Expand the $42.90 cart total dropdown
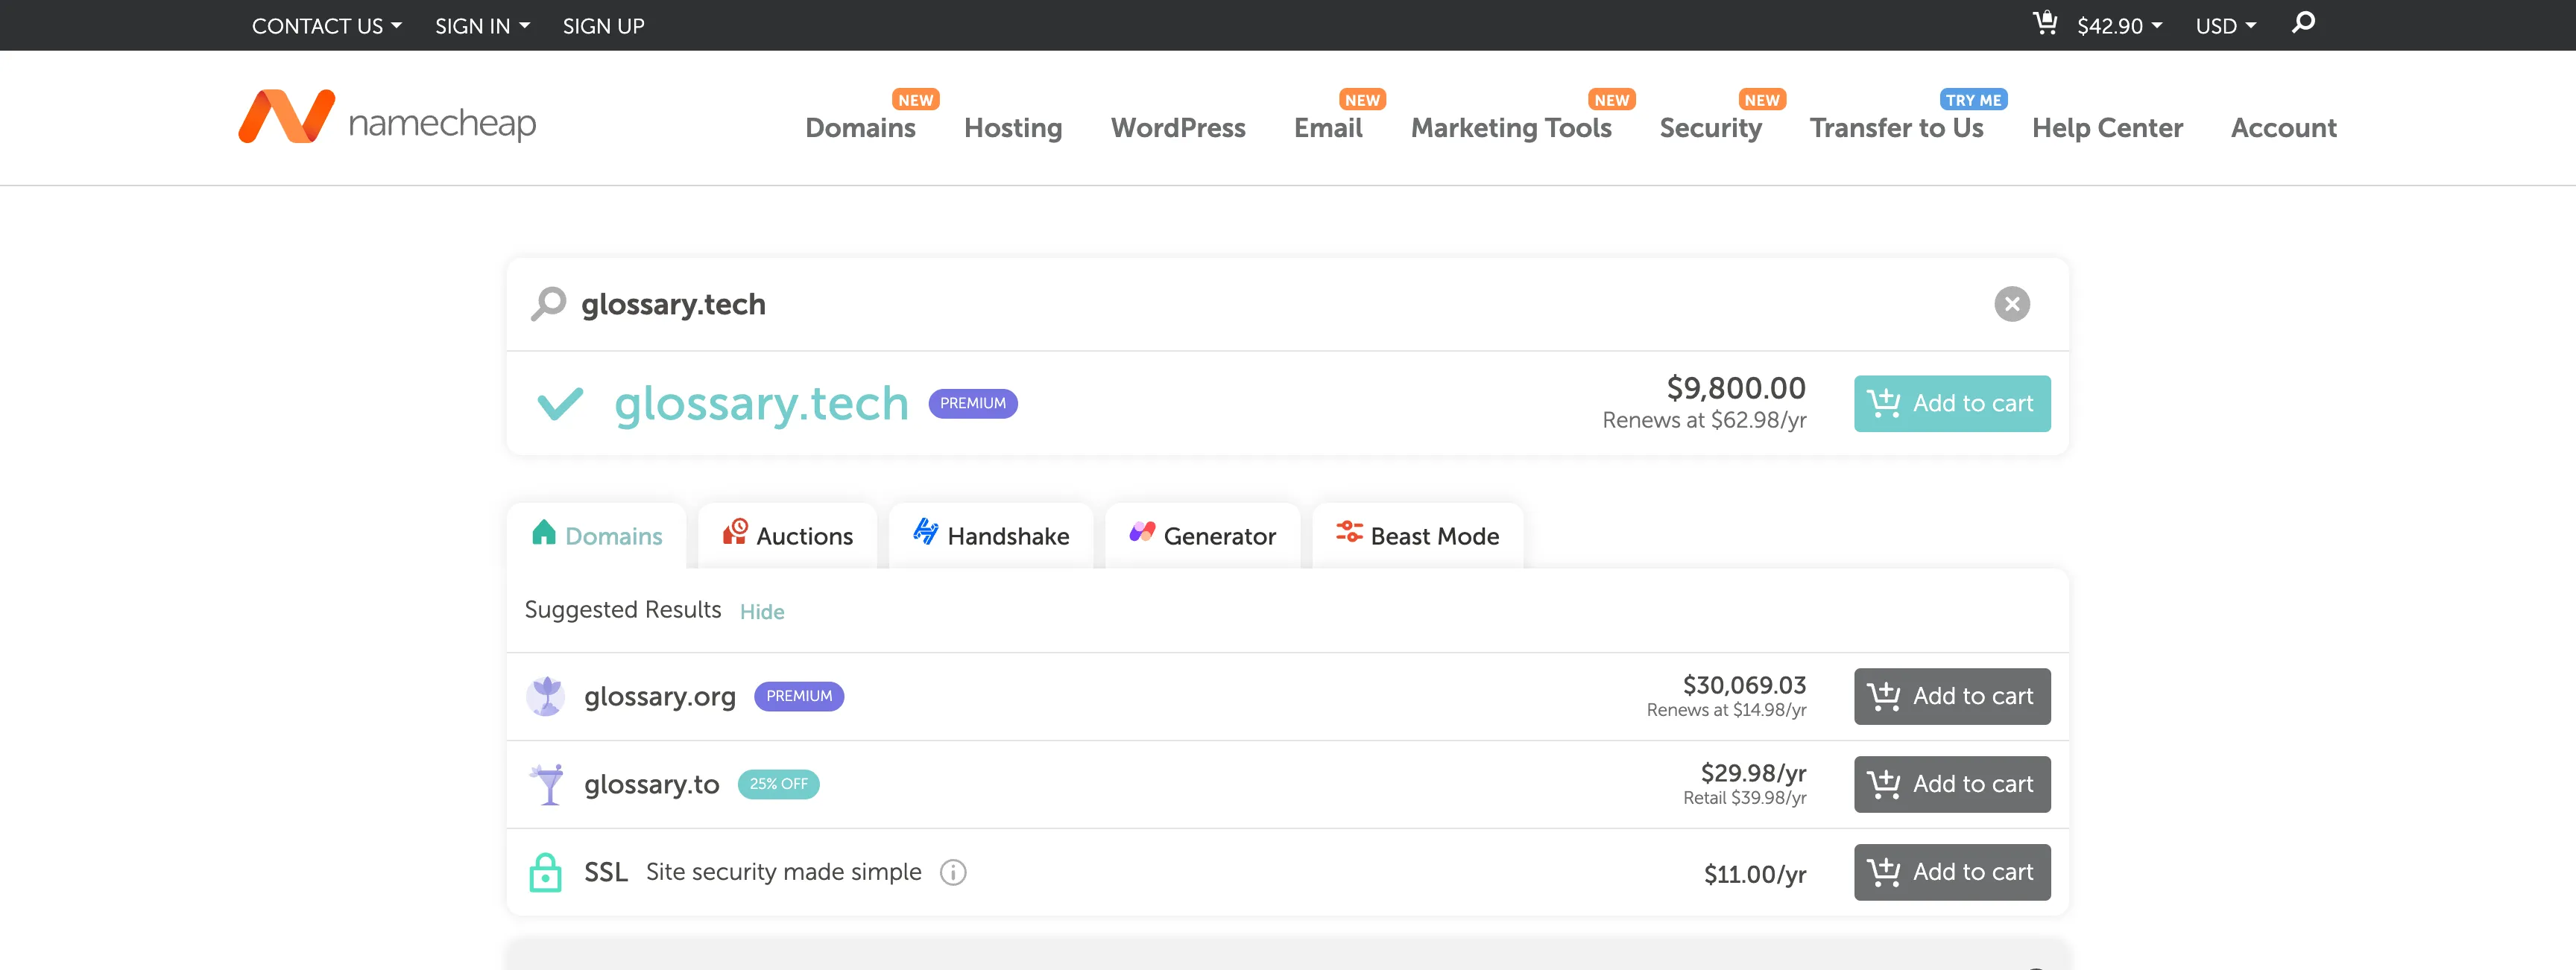The image size is (2576, 970). 2119,26
